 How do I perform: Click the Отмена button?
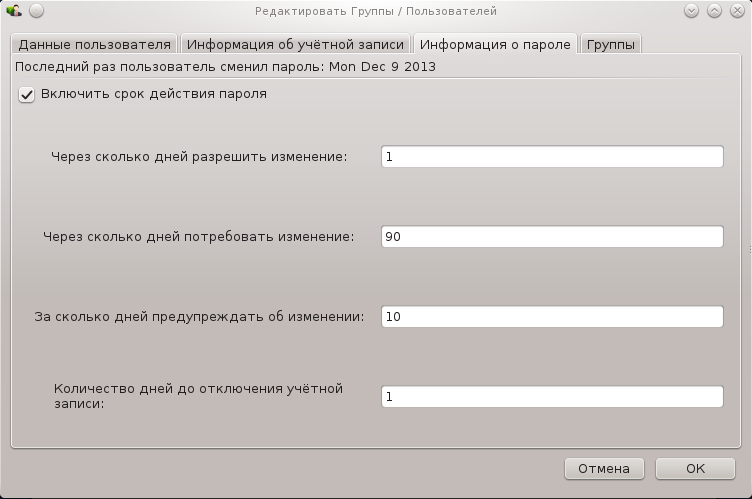[x=604, y=468]
